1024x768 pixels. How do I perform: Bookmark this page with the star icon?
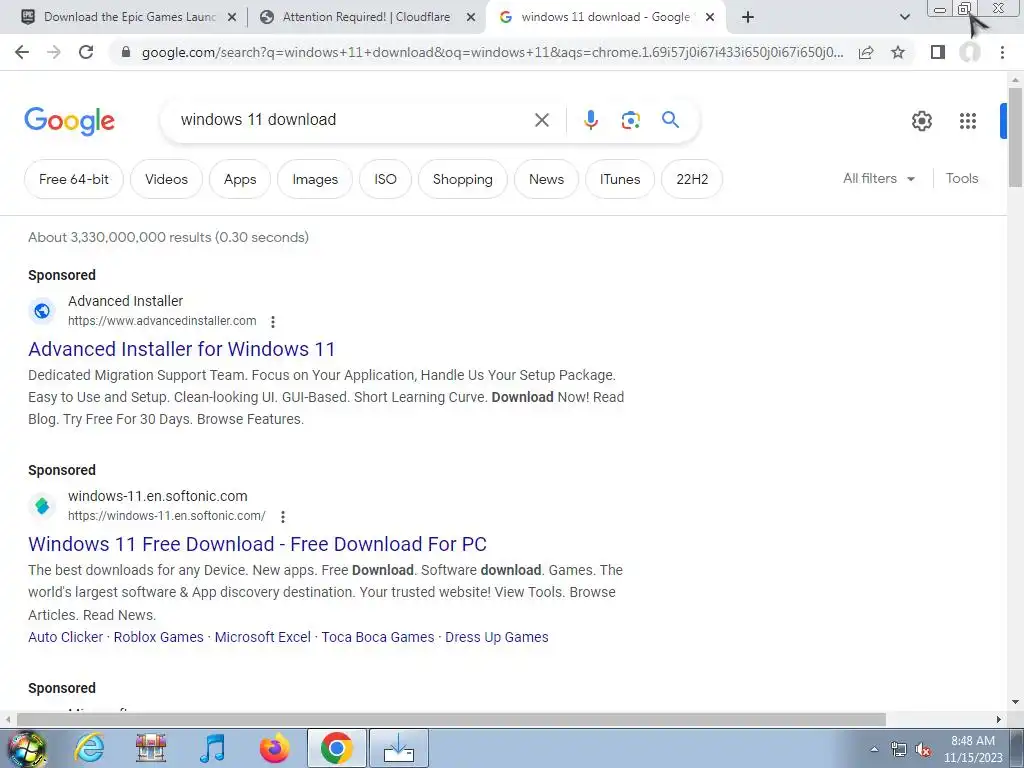898,52
